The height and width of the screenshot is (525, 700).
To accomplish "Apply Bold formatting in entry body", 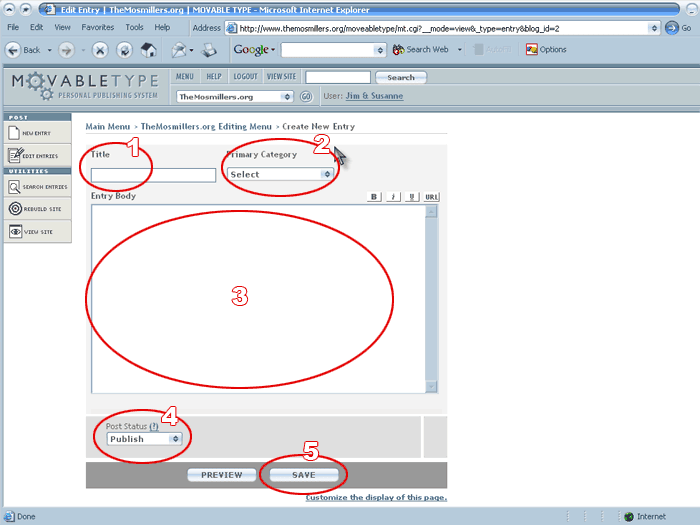I will pyautogui.click(x=374, y=196).
